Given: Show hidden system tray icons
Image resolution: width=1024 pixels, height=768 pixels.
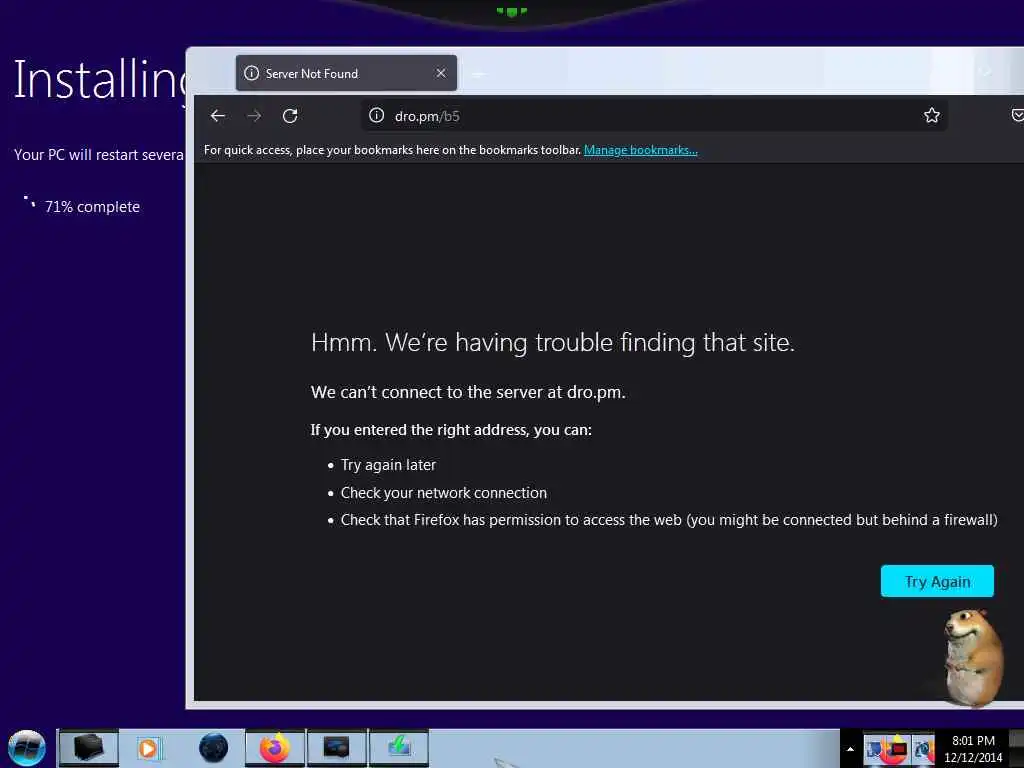Looking at the screenshot, I should pos(850,749).
